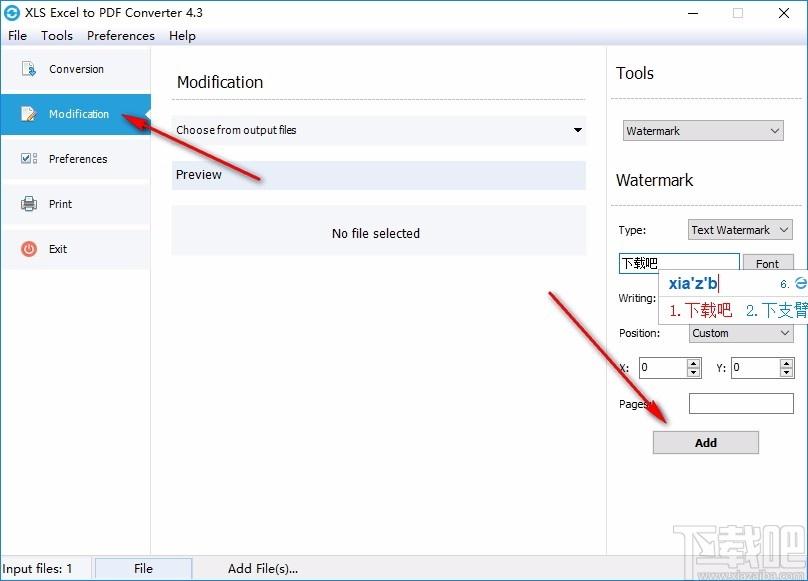This screenshot has width=808, height=581.
Task: Increase the X value with up arrow
Action: tap(694, 363)
